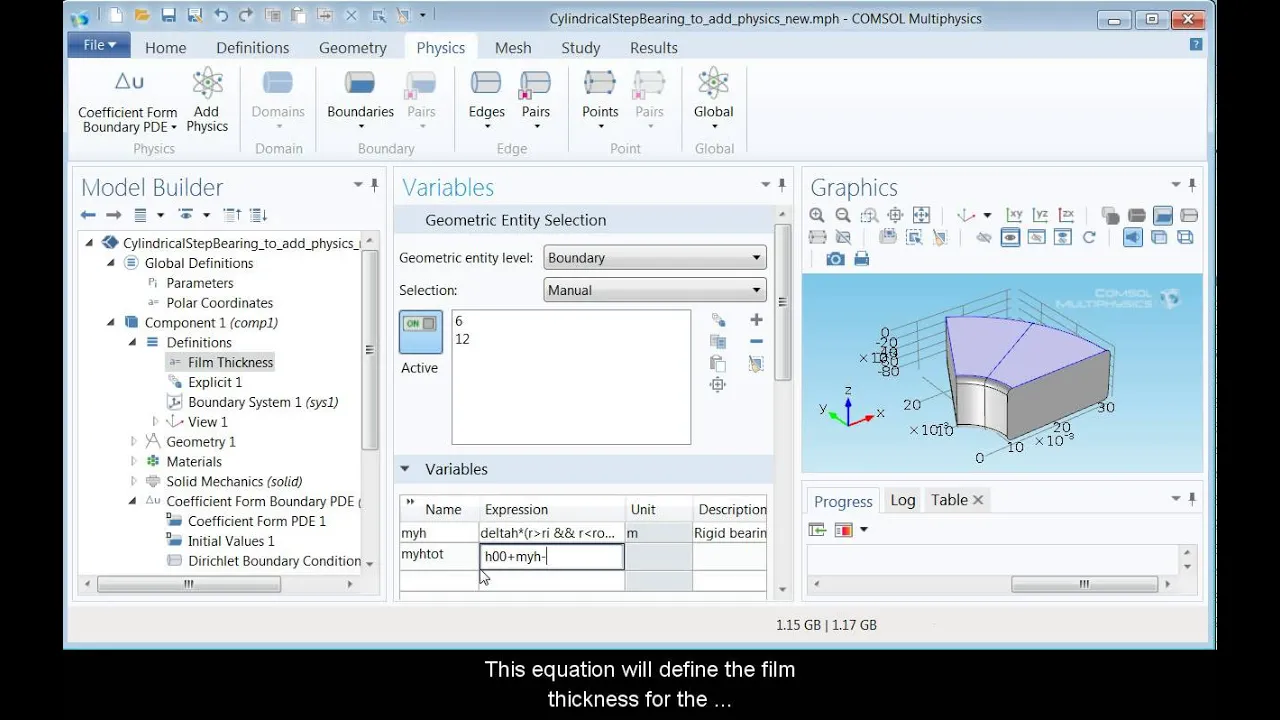
Task: Go to next node in Model Builder
Action: (113, 215)
